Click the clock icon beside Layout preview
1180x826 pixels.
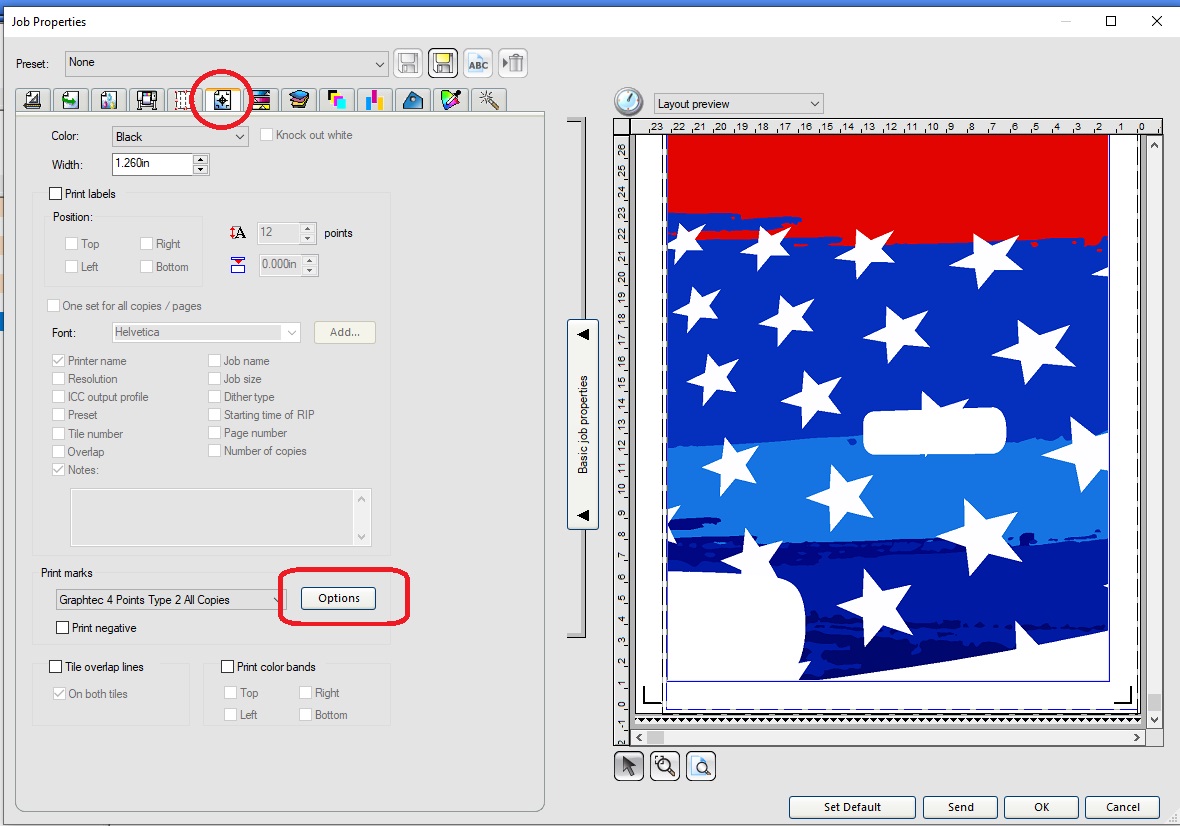tap(628, 102)
